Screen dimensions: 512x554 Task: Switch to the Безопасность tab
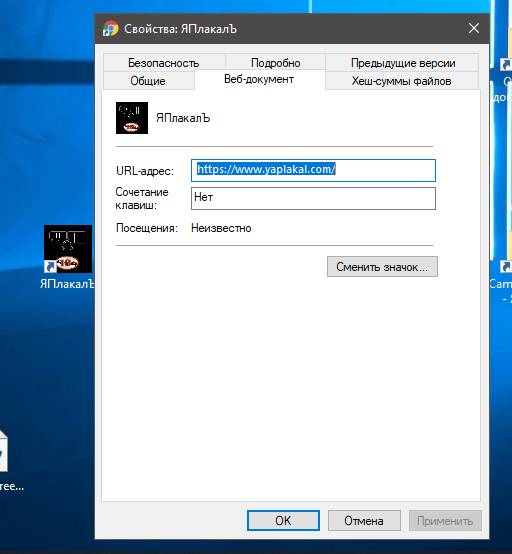pos(164,63)
